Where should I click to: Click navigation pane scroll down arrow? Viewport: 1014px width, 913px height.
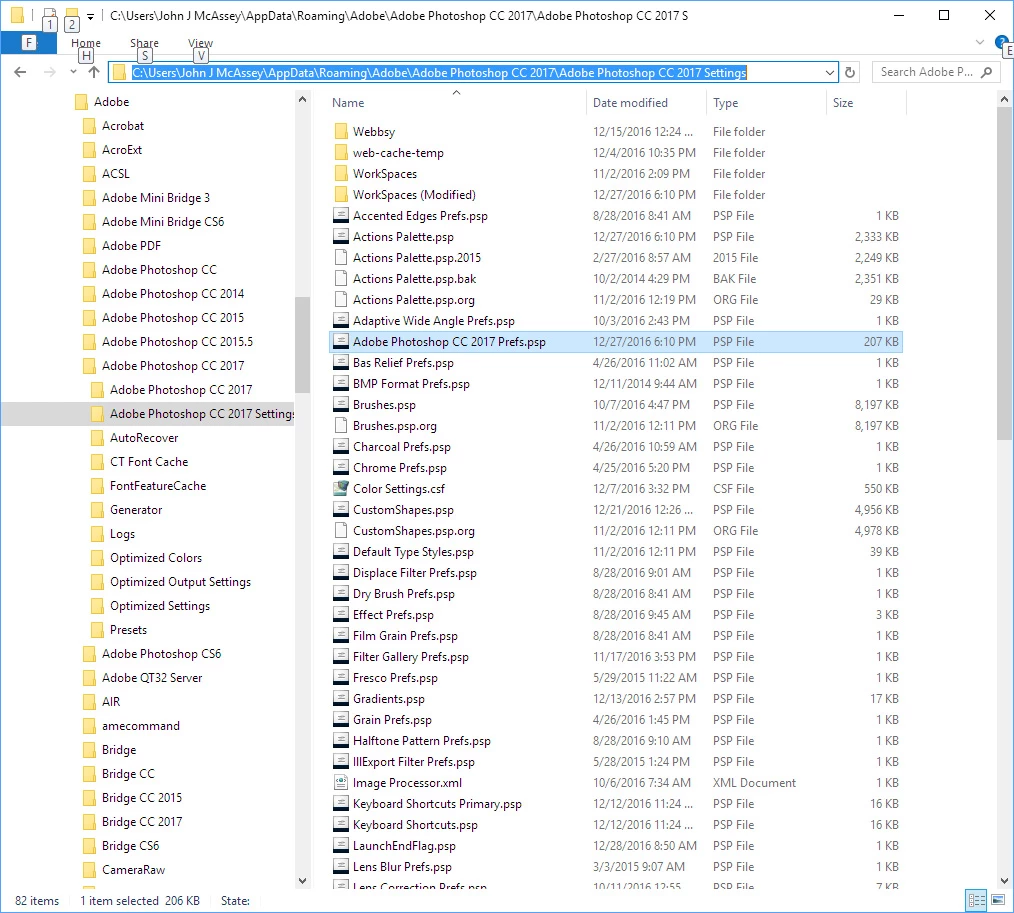click(x=302, y=880)
